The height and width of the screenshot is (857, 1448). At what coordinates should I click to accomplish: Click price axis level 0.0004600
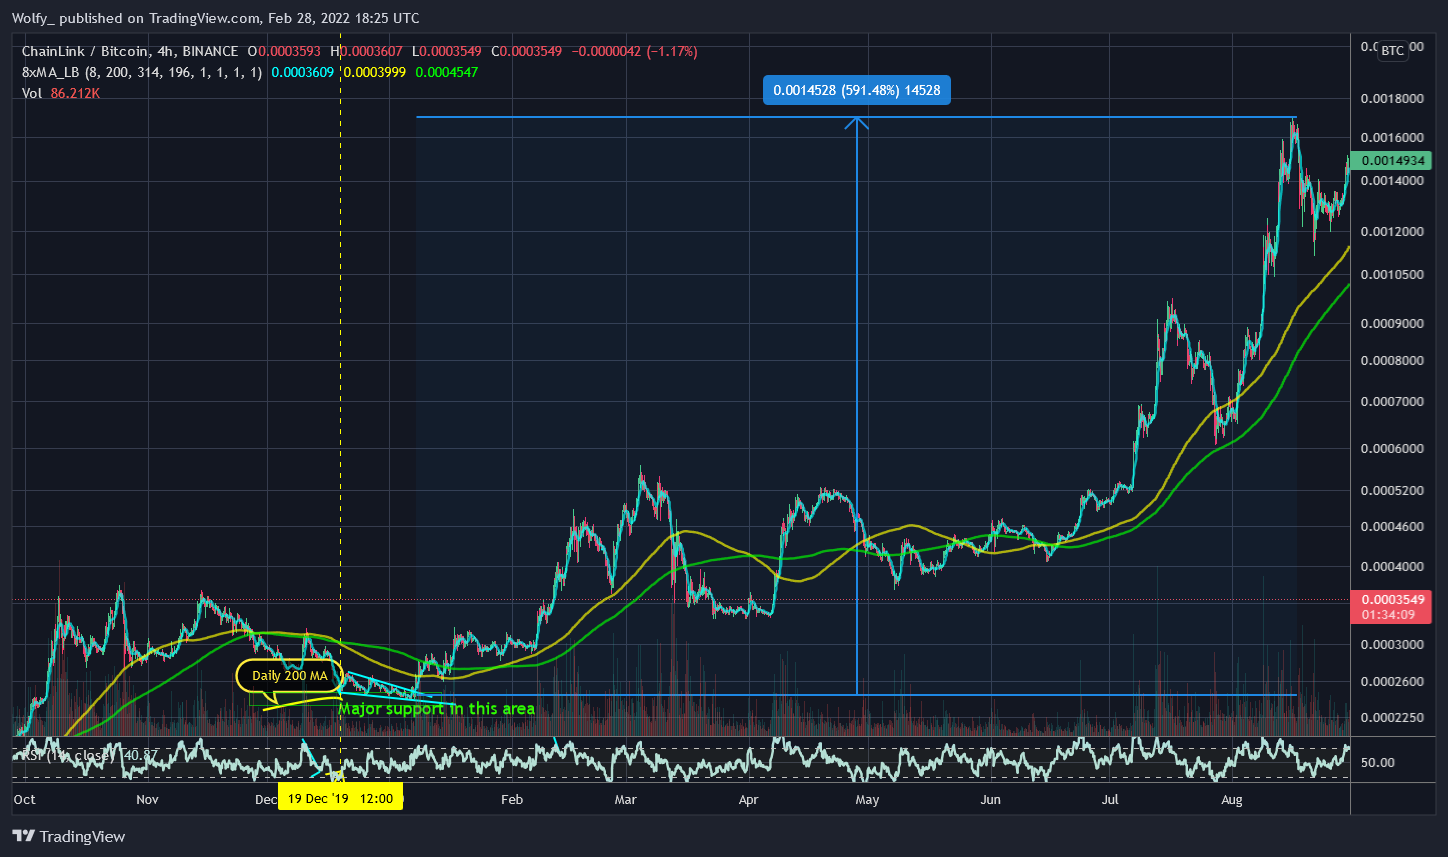click(x=1393, y=526)
